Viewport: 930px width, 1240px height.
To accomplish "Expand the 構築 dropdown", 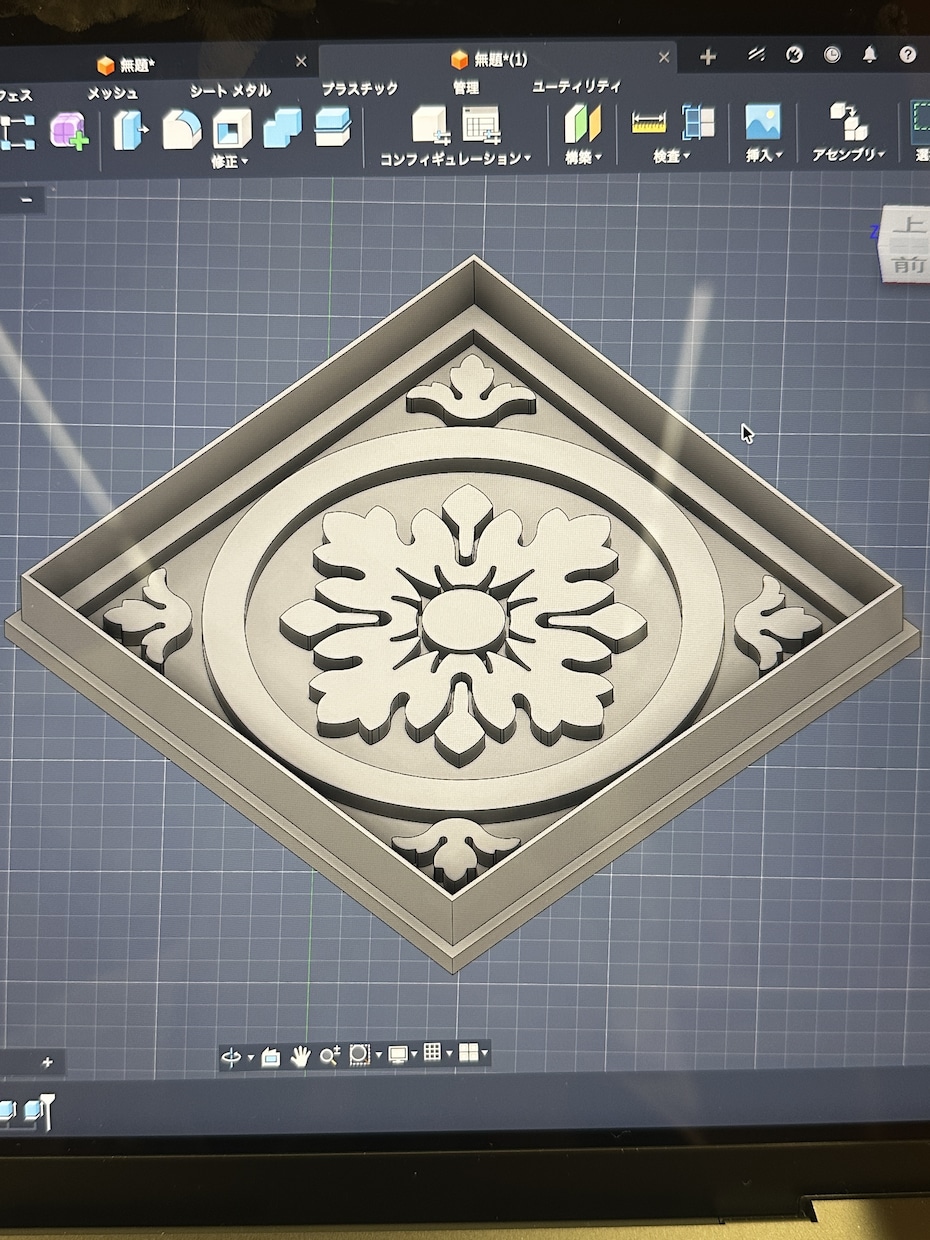I will [583, 157].
